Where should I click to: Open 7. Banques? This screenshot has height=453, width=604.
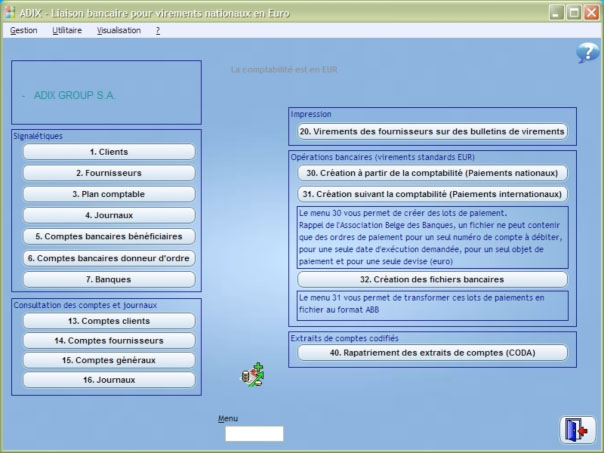point(109,279)
